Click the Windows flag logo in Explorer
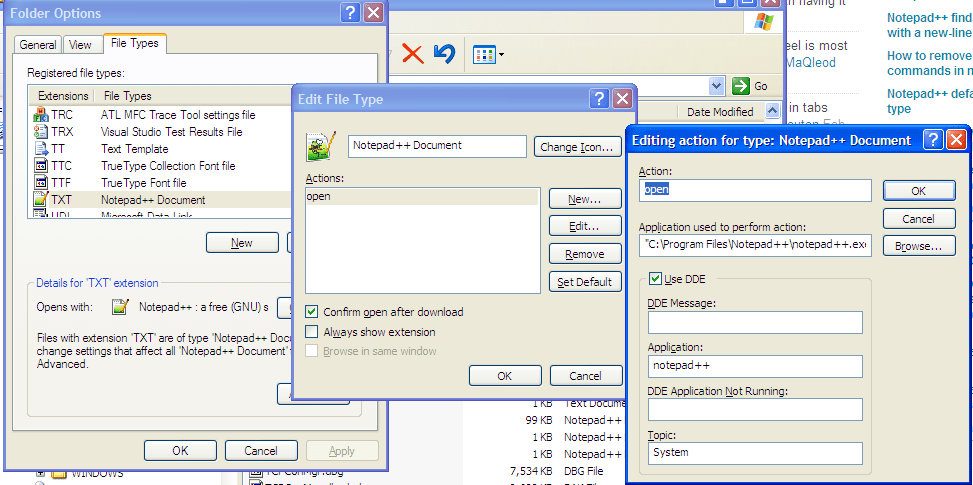The width and height of the screenshot is (973, 485). pos(764,22)
